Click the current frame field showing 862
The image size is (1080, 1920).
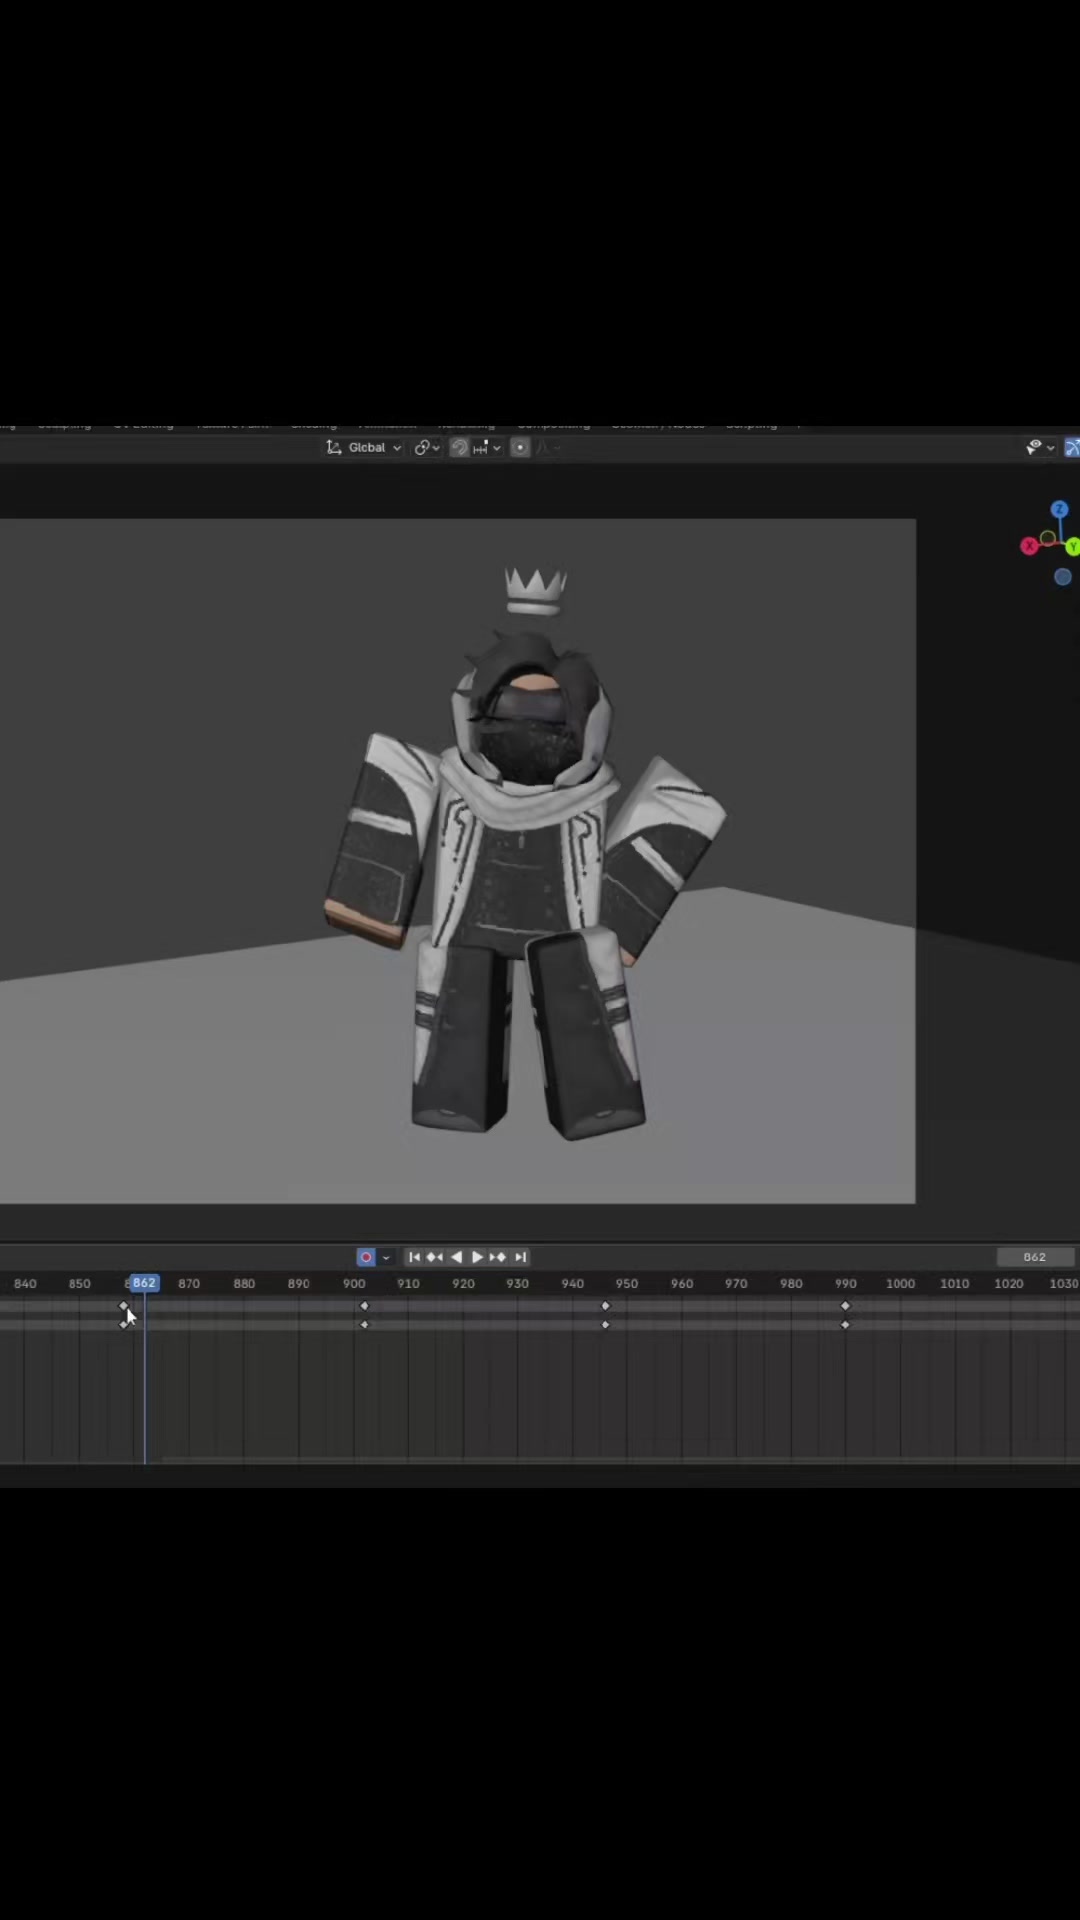(1035, 1257)
